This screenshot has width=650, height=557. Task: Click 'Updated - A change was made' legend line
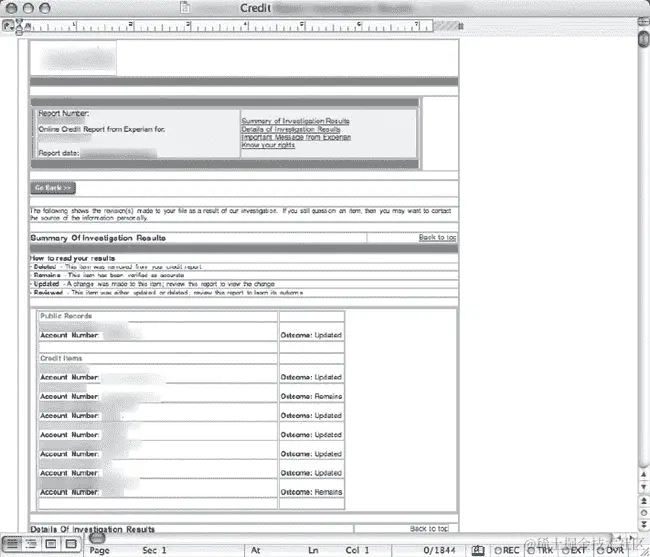[154, 284]
